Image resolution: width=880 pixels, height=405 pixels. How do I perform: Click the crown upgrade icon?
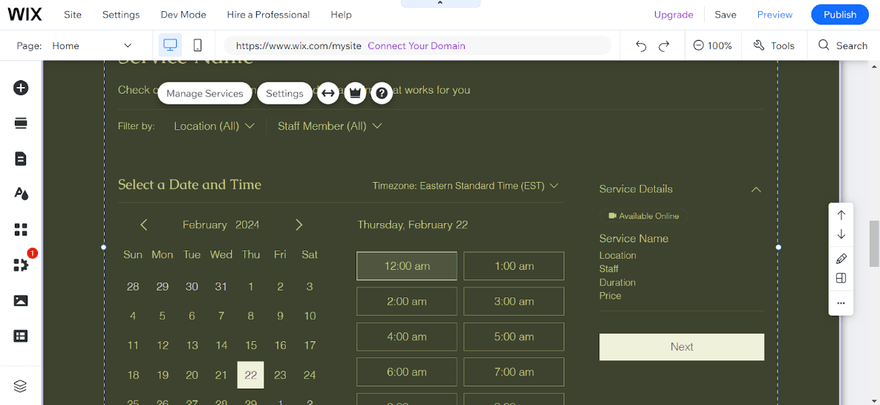coord(355,93)
